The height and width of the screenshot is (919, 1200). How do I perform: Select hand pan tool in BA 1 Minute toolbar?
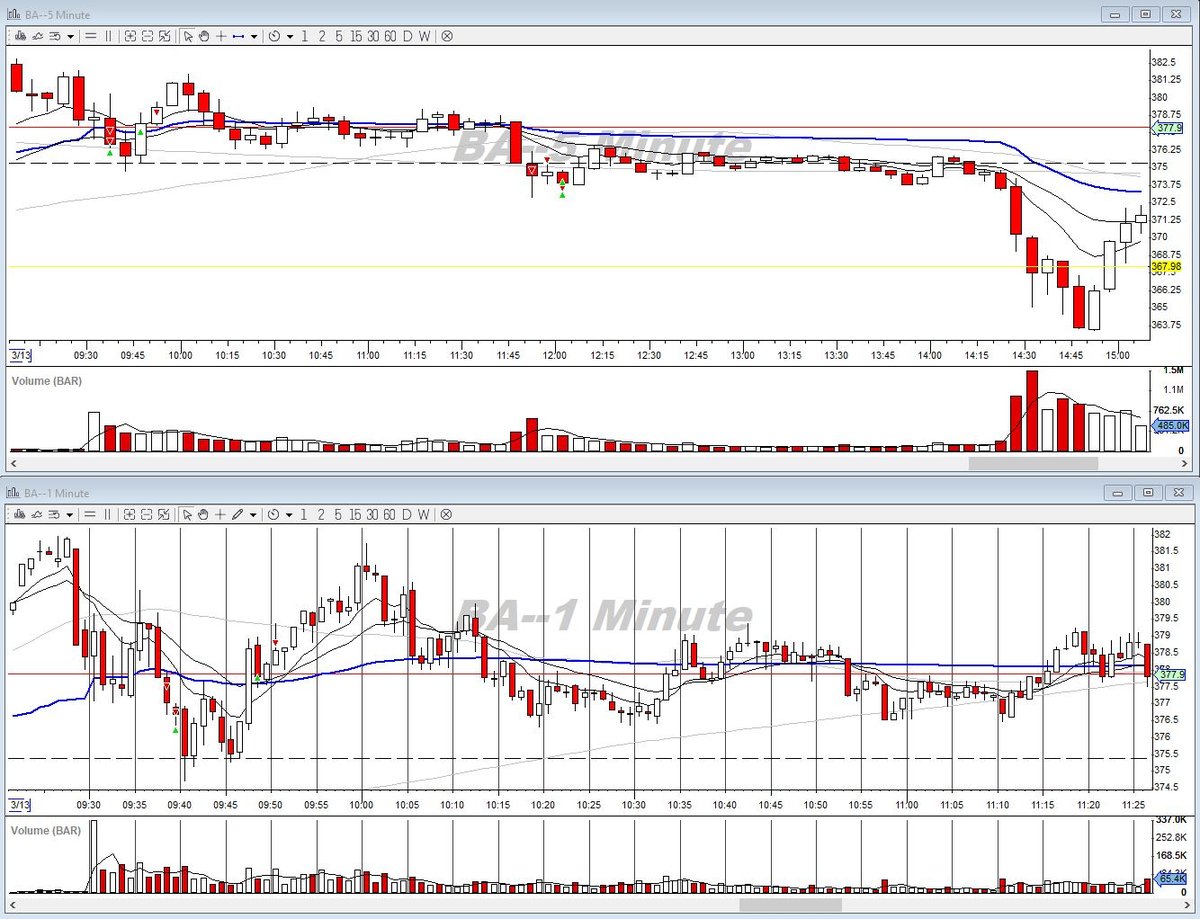coord(203,515)
